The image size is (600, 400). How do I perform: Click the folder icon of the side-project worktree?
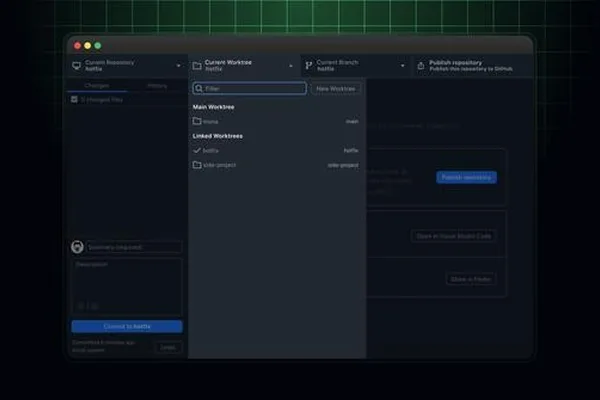197,165
